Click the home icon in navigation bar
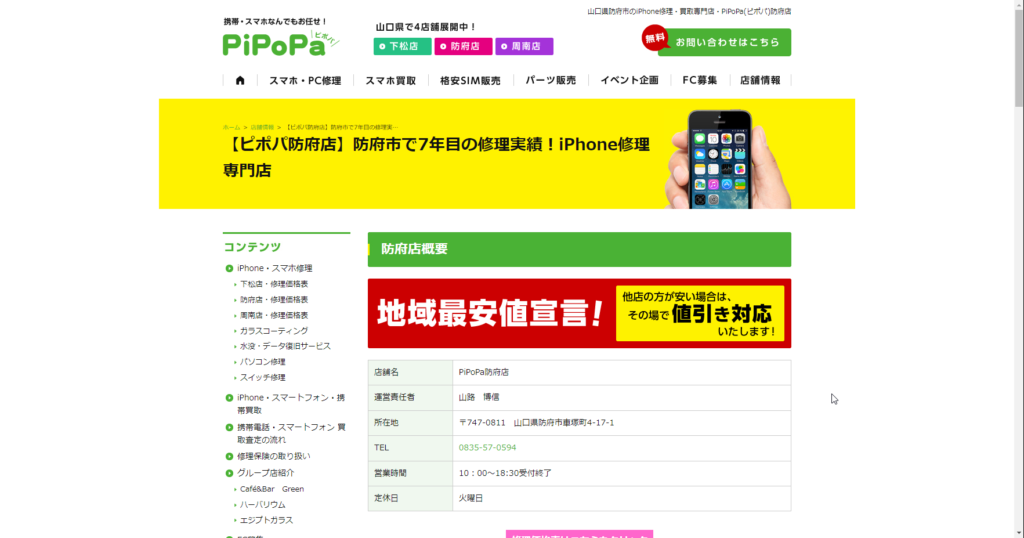This screenshot has width=1024, height=538. (x=240, y=80)
